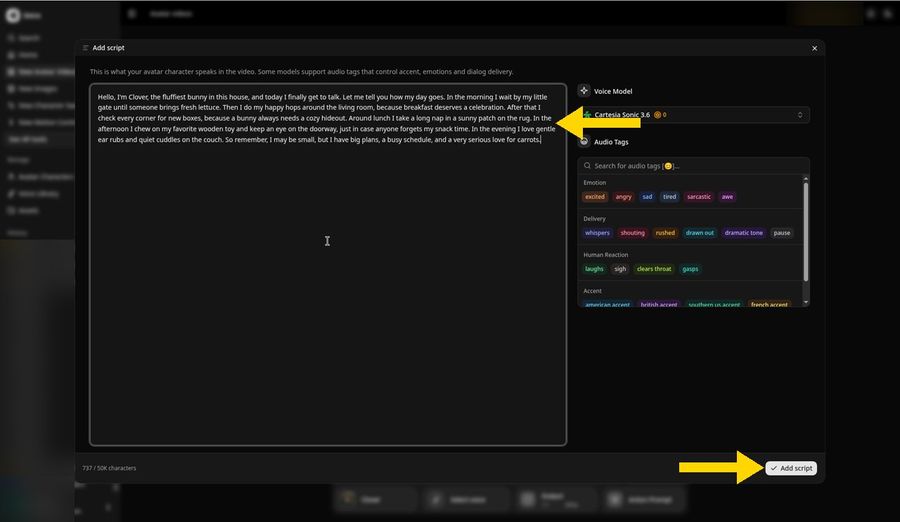Viewport: 900px width, 522px height.
Task: Close the Add script dialog
Action: pyautogui.click(x=814, y=48)
